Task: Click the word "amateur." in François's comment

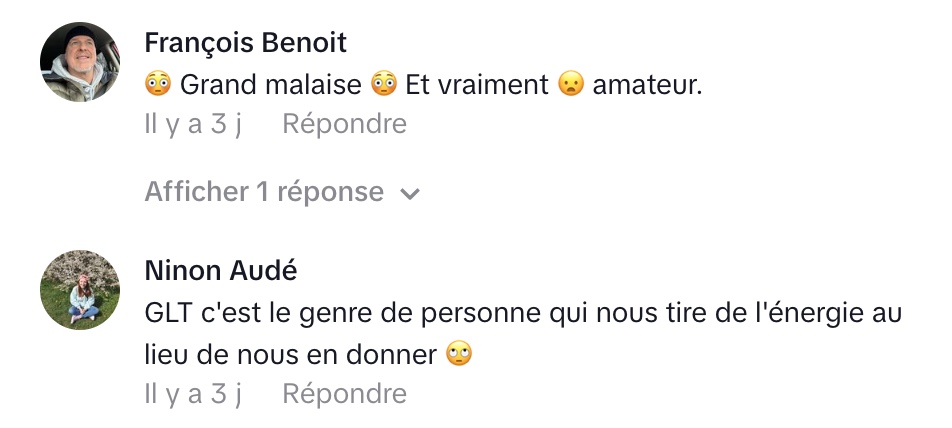Action: tap(648, 85)
